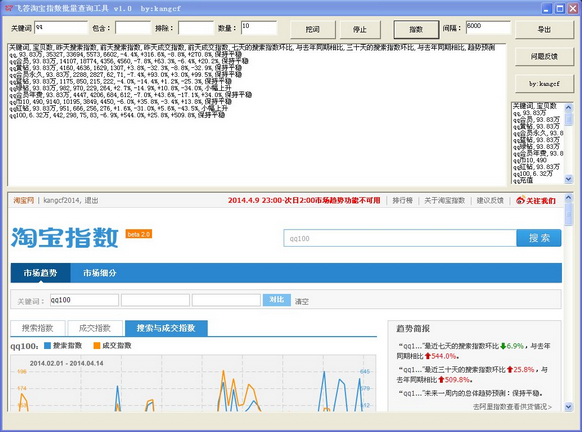The image size is (584, 433).
Task: Click the 间隔 input showing 6000
Action: [x=488, y=28]
